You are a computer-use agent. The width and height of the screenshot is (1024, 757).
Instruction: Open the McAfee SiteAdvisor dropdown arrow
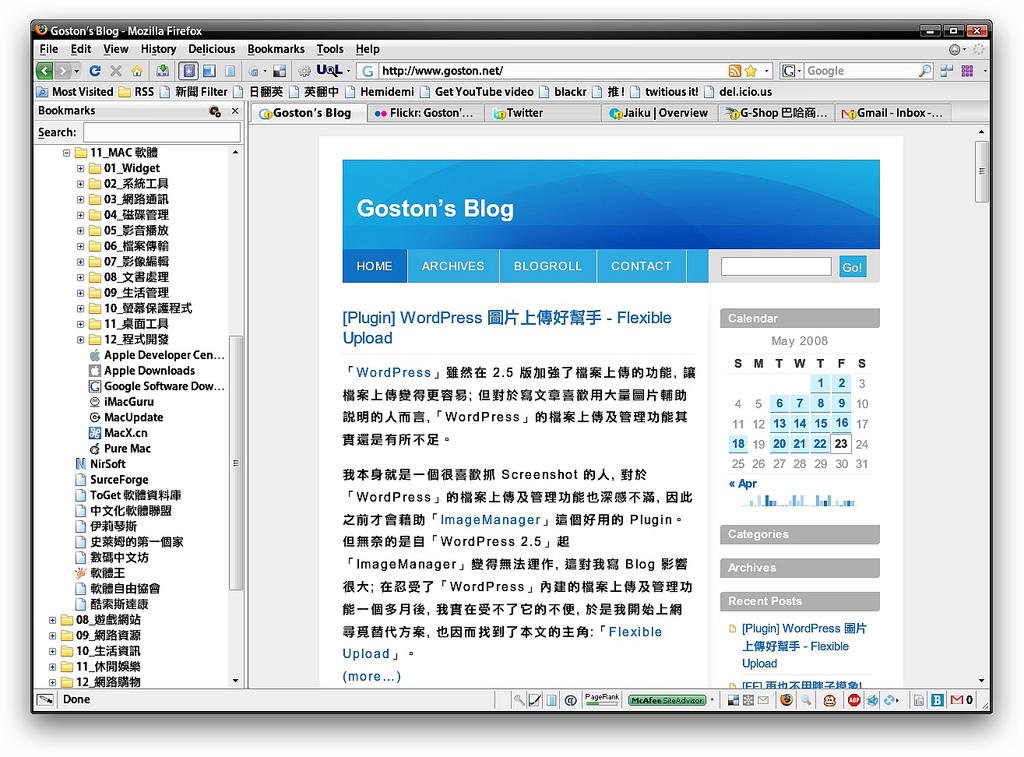(712, 700)
